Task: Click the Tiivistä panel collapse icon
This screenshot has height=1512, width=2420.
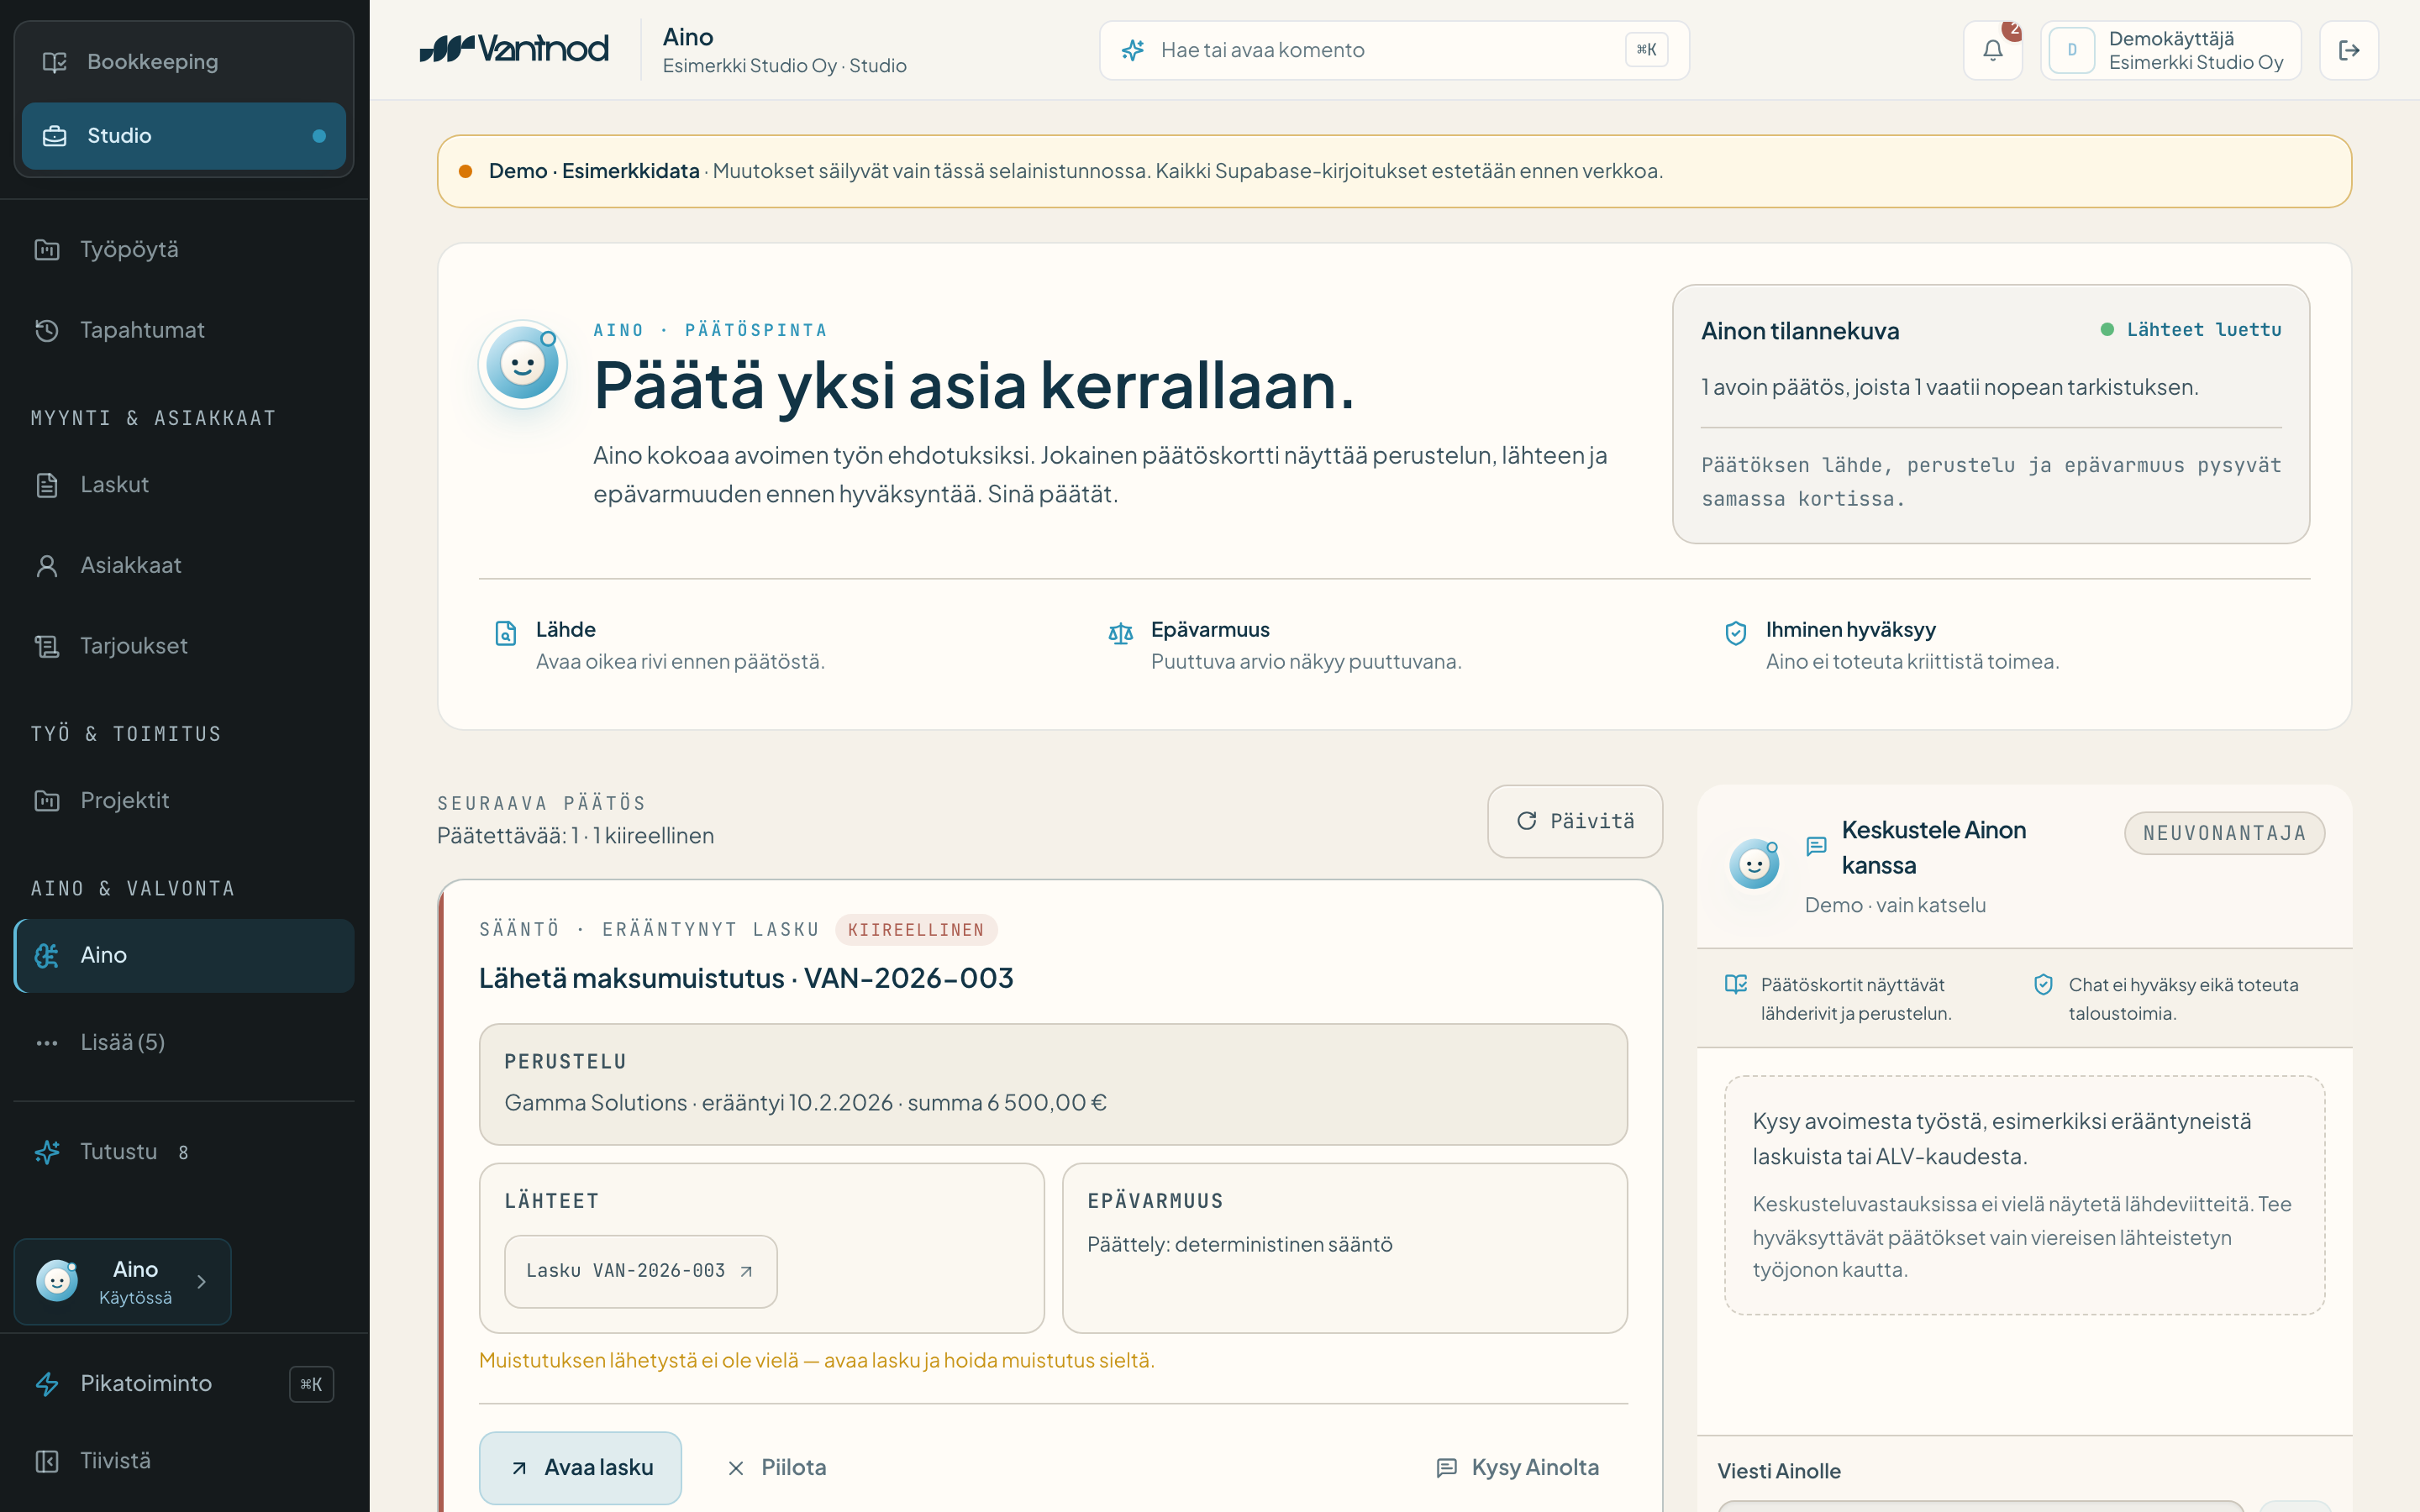Action: point(47,1461)
